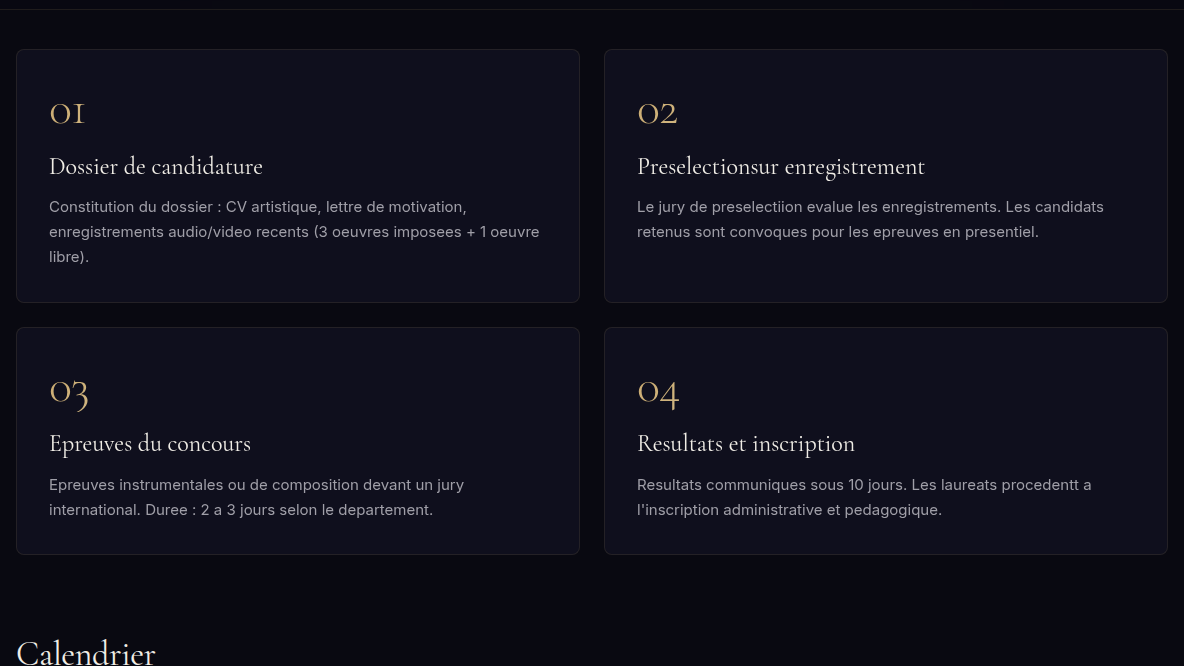The image size is (1184, 666).
Task: Select the Dossier de candidature heading
Action: 156,166
